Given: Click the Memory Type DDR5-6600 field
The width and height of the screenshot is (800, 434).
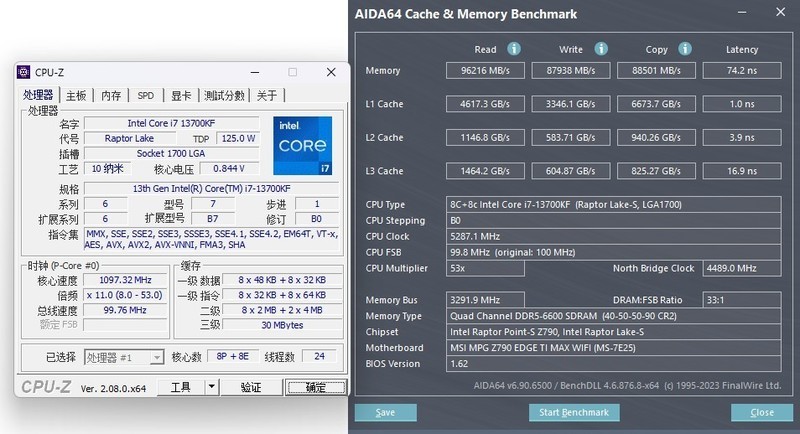Looking at the screenshot, I should (x=613, y=316).
